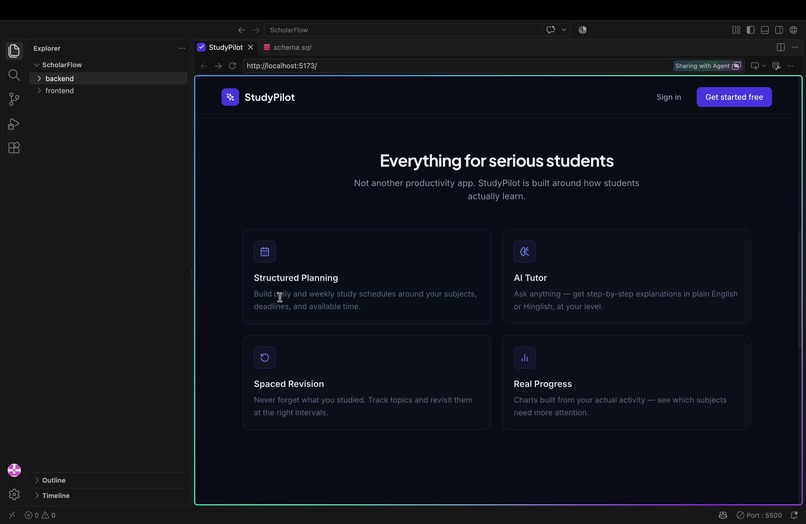This screenshot has height=524, width=806.
Task: Go back using title bar arrow
Action: [x=241, y=30]
